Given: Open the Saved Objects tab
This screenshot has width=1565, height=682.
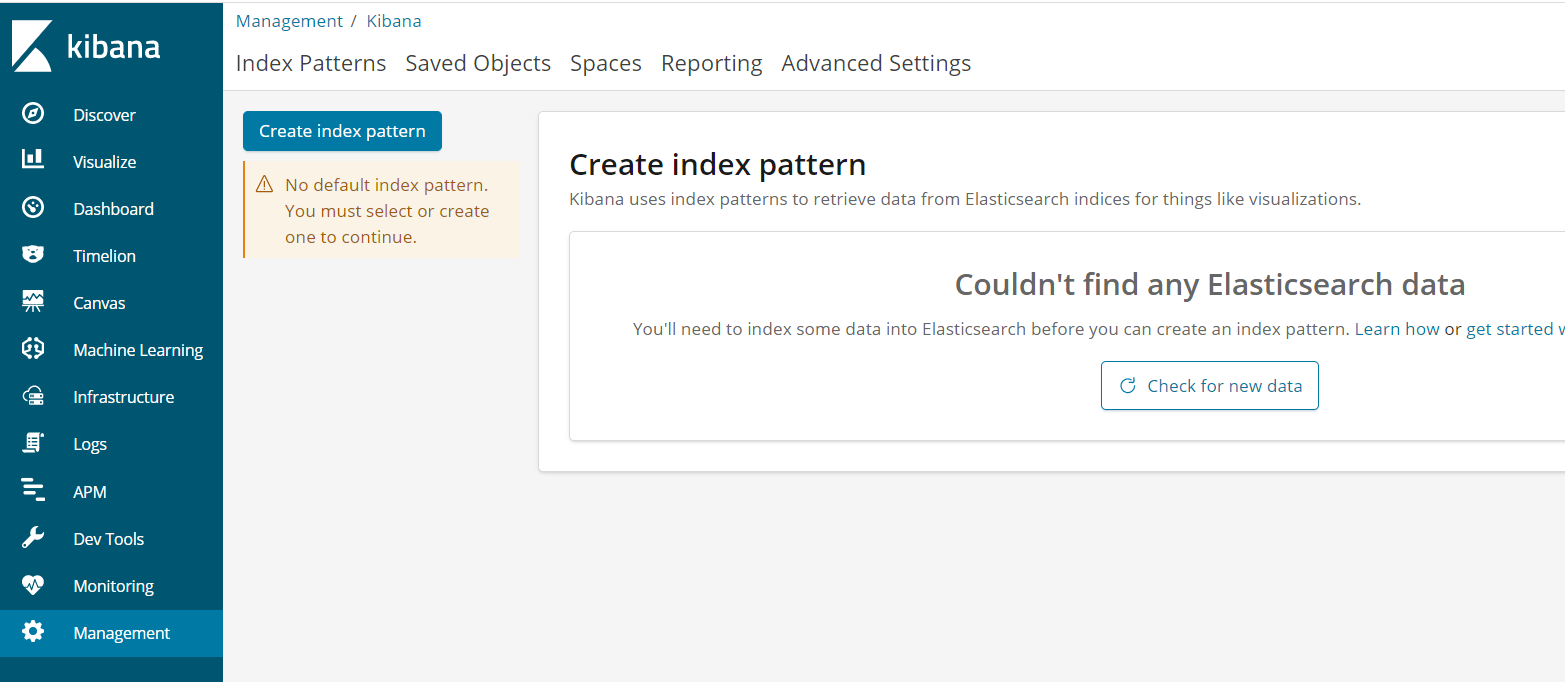Looking at the screenshot, I should (478, 63).
